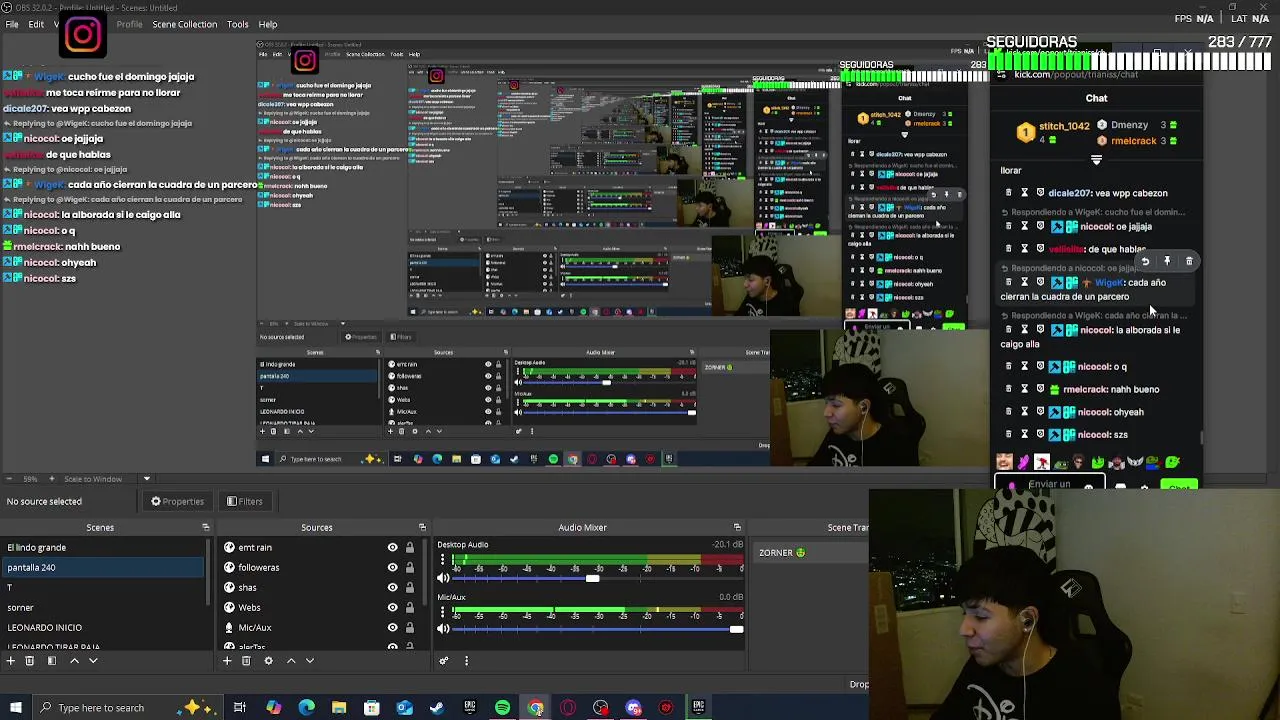Open Microsoft Edge from the taskbar
Image resolution: width=1280 pixels, height=720 pixels.
click(x=306, y=708)
